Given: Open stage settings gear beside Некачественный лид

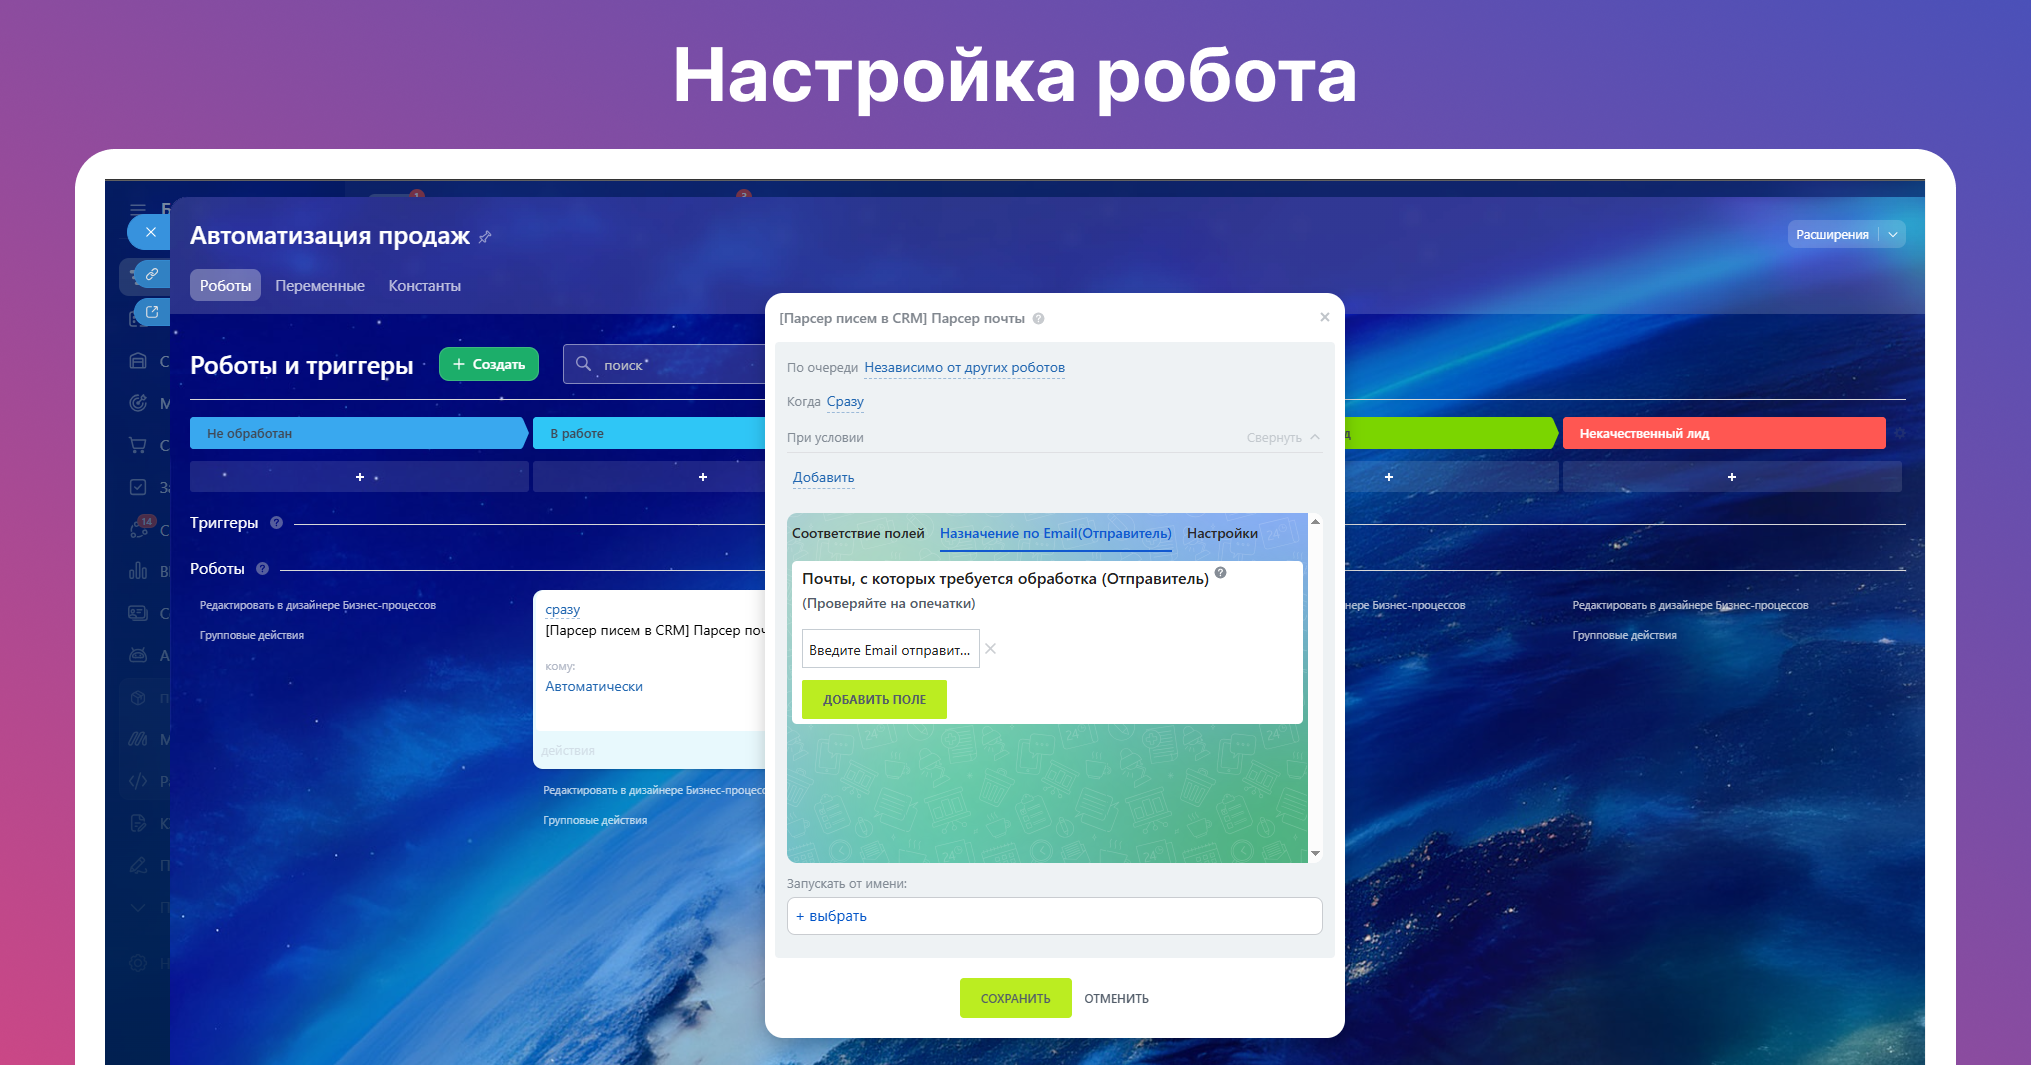Looking at the screenshot, I should pos(1899,433).
